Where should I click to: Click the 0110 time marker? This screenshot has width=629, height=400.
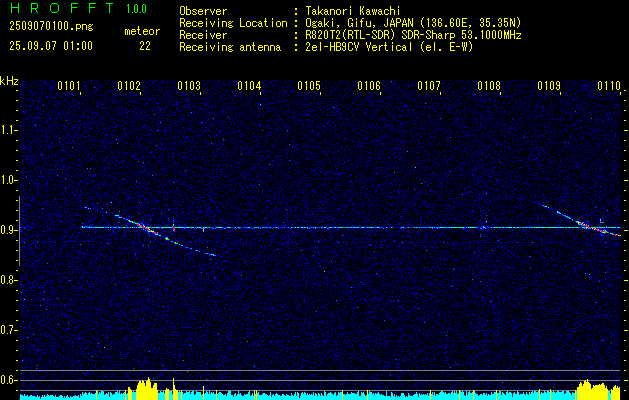tap(609, 85)
